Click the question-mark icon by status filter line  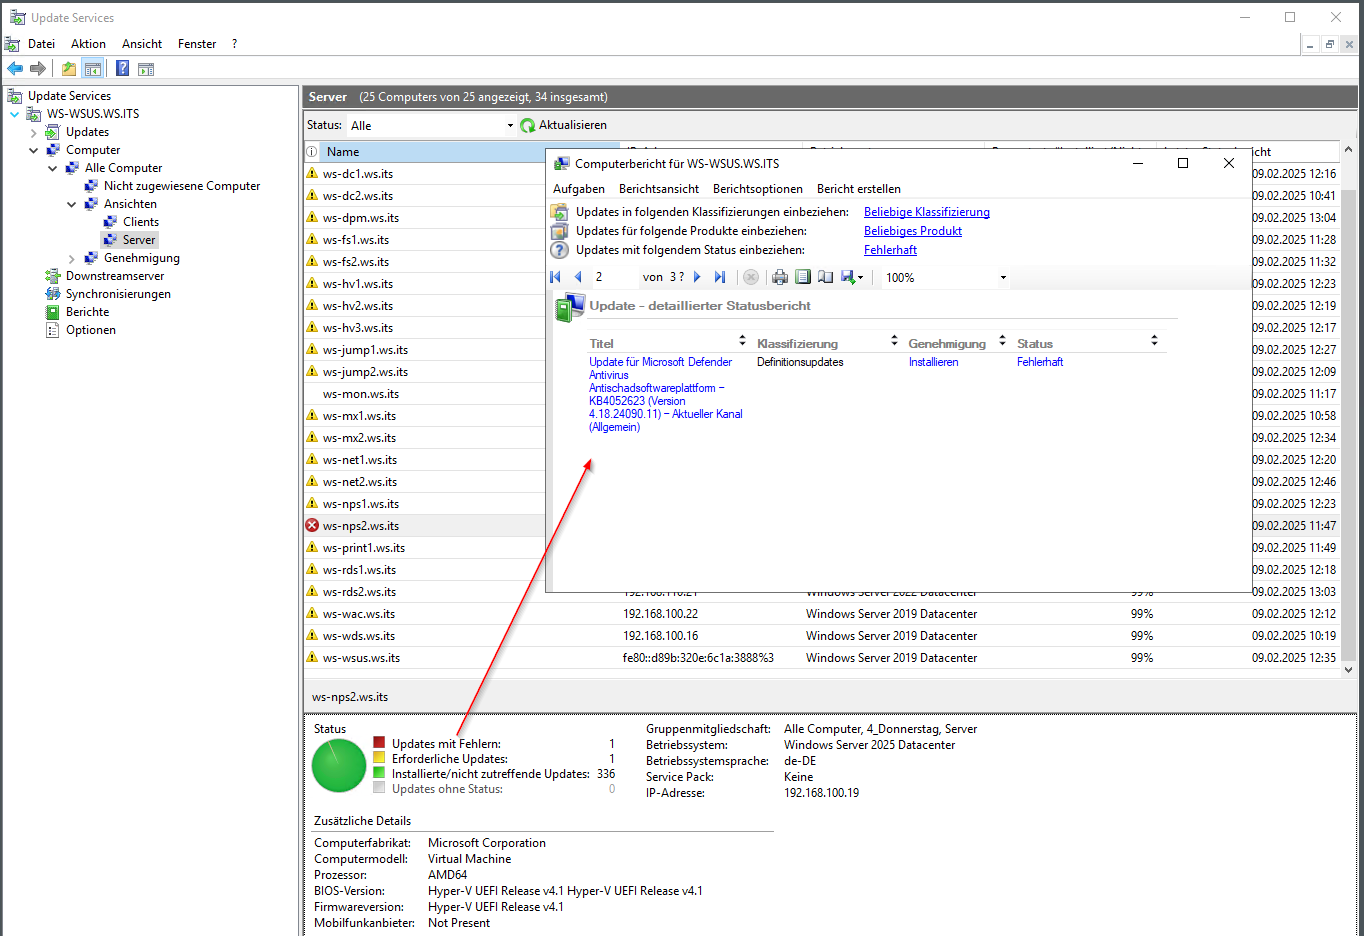tap(560, 250)
